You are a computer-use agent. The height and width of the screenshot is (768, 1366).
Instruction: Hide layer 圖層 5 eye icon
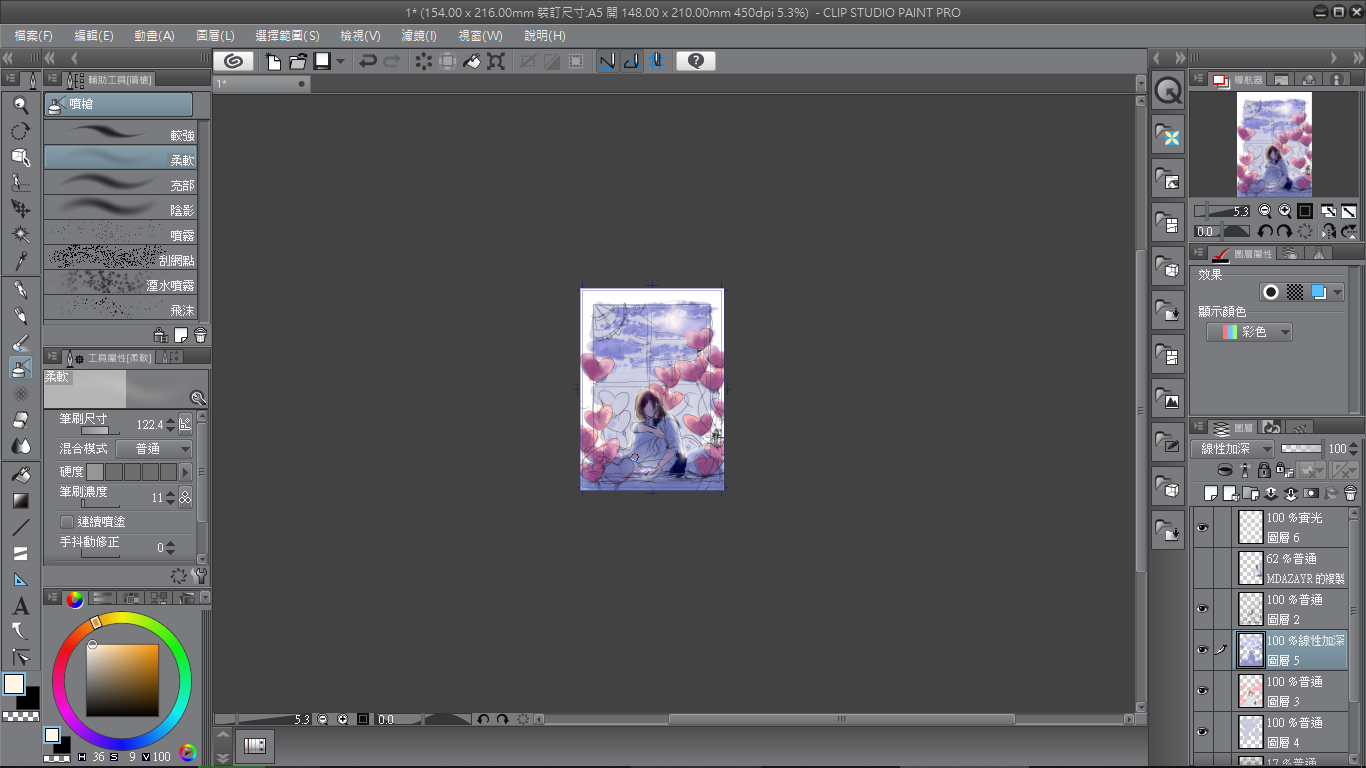coord(1202,650)
